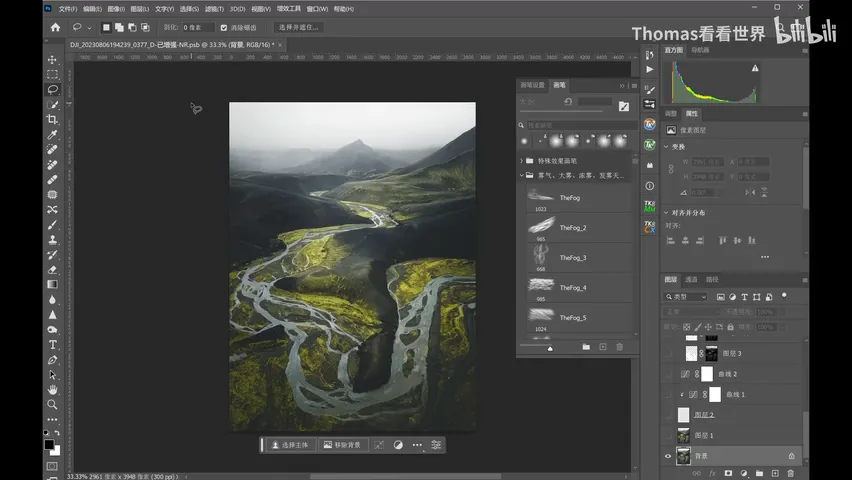Switch to the 导航器 tab
Image resolution: width=852 pixels, height=480 pixels.
click(700, 50)
